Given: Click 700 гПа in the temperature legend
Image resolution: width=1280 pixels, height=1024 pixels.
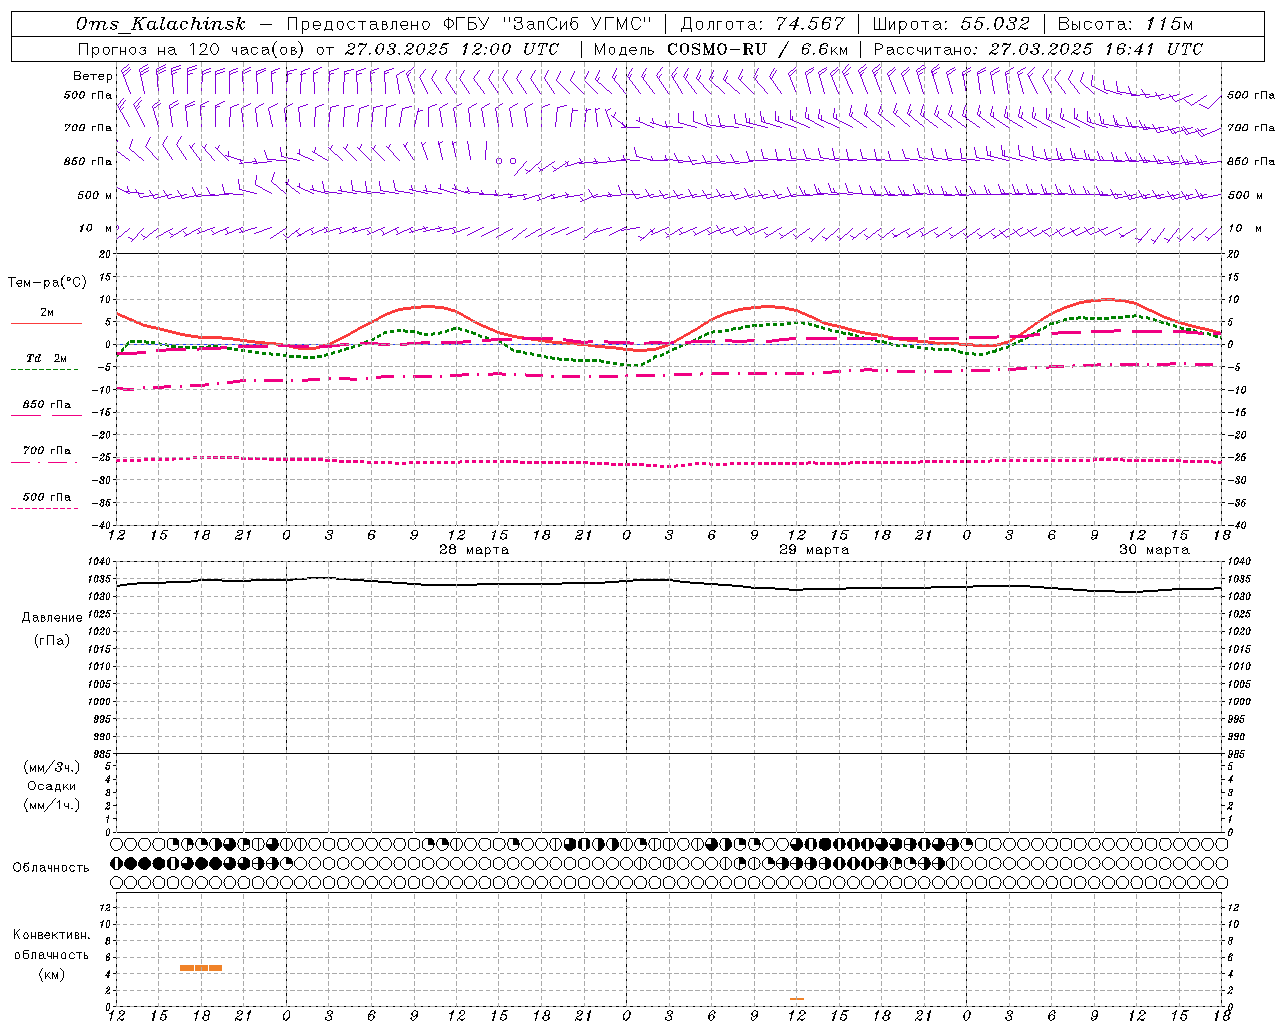Looking at the screenshot, I should (x=46, y=451).
